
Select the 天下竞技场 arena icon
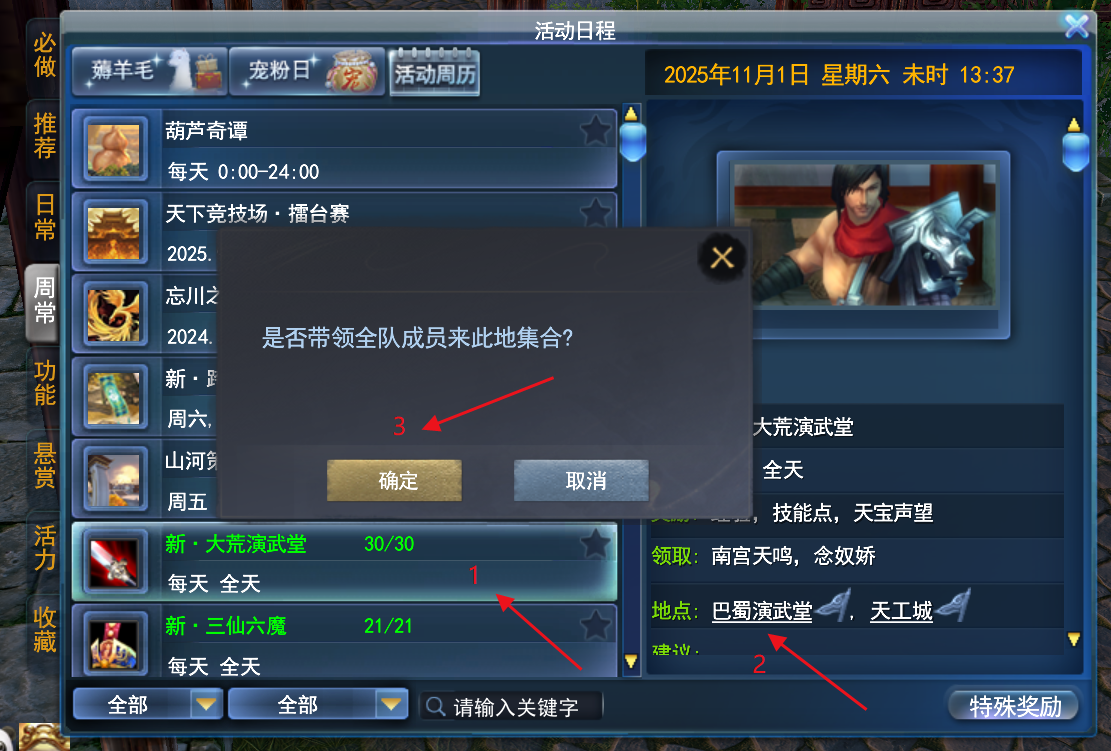coord(114,233)
